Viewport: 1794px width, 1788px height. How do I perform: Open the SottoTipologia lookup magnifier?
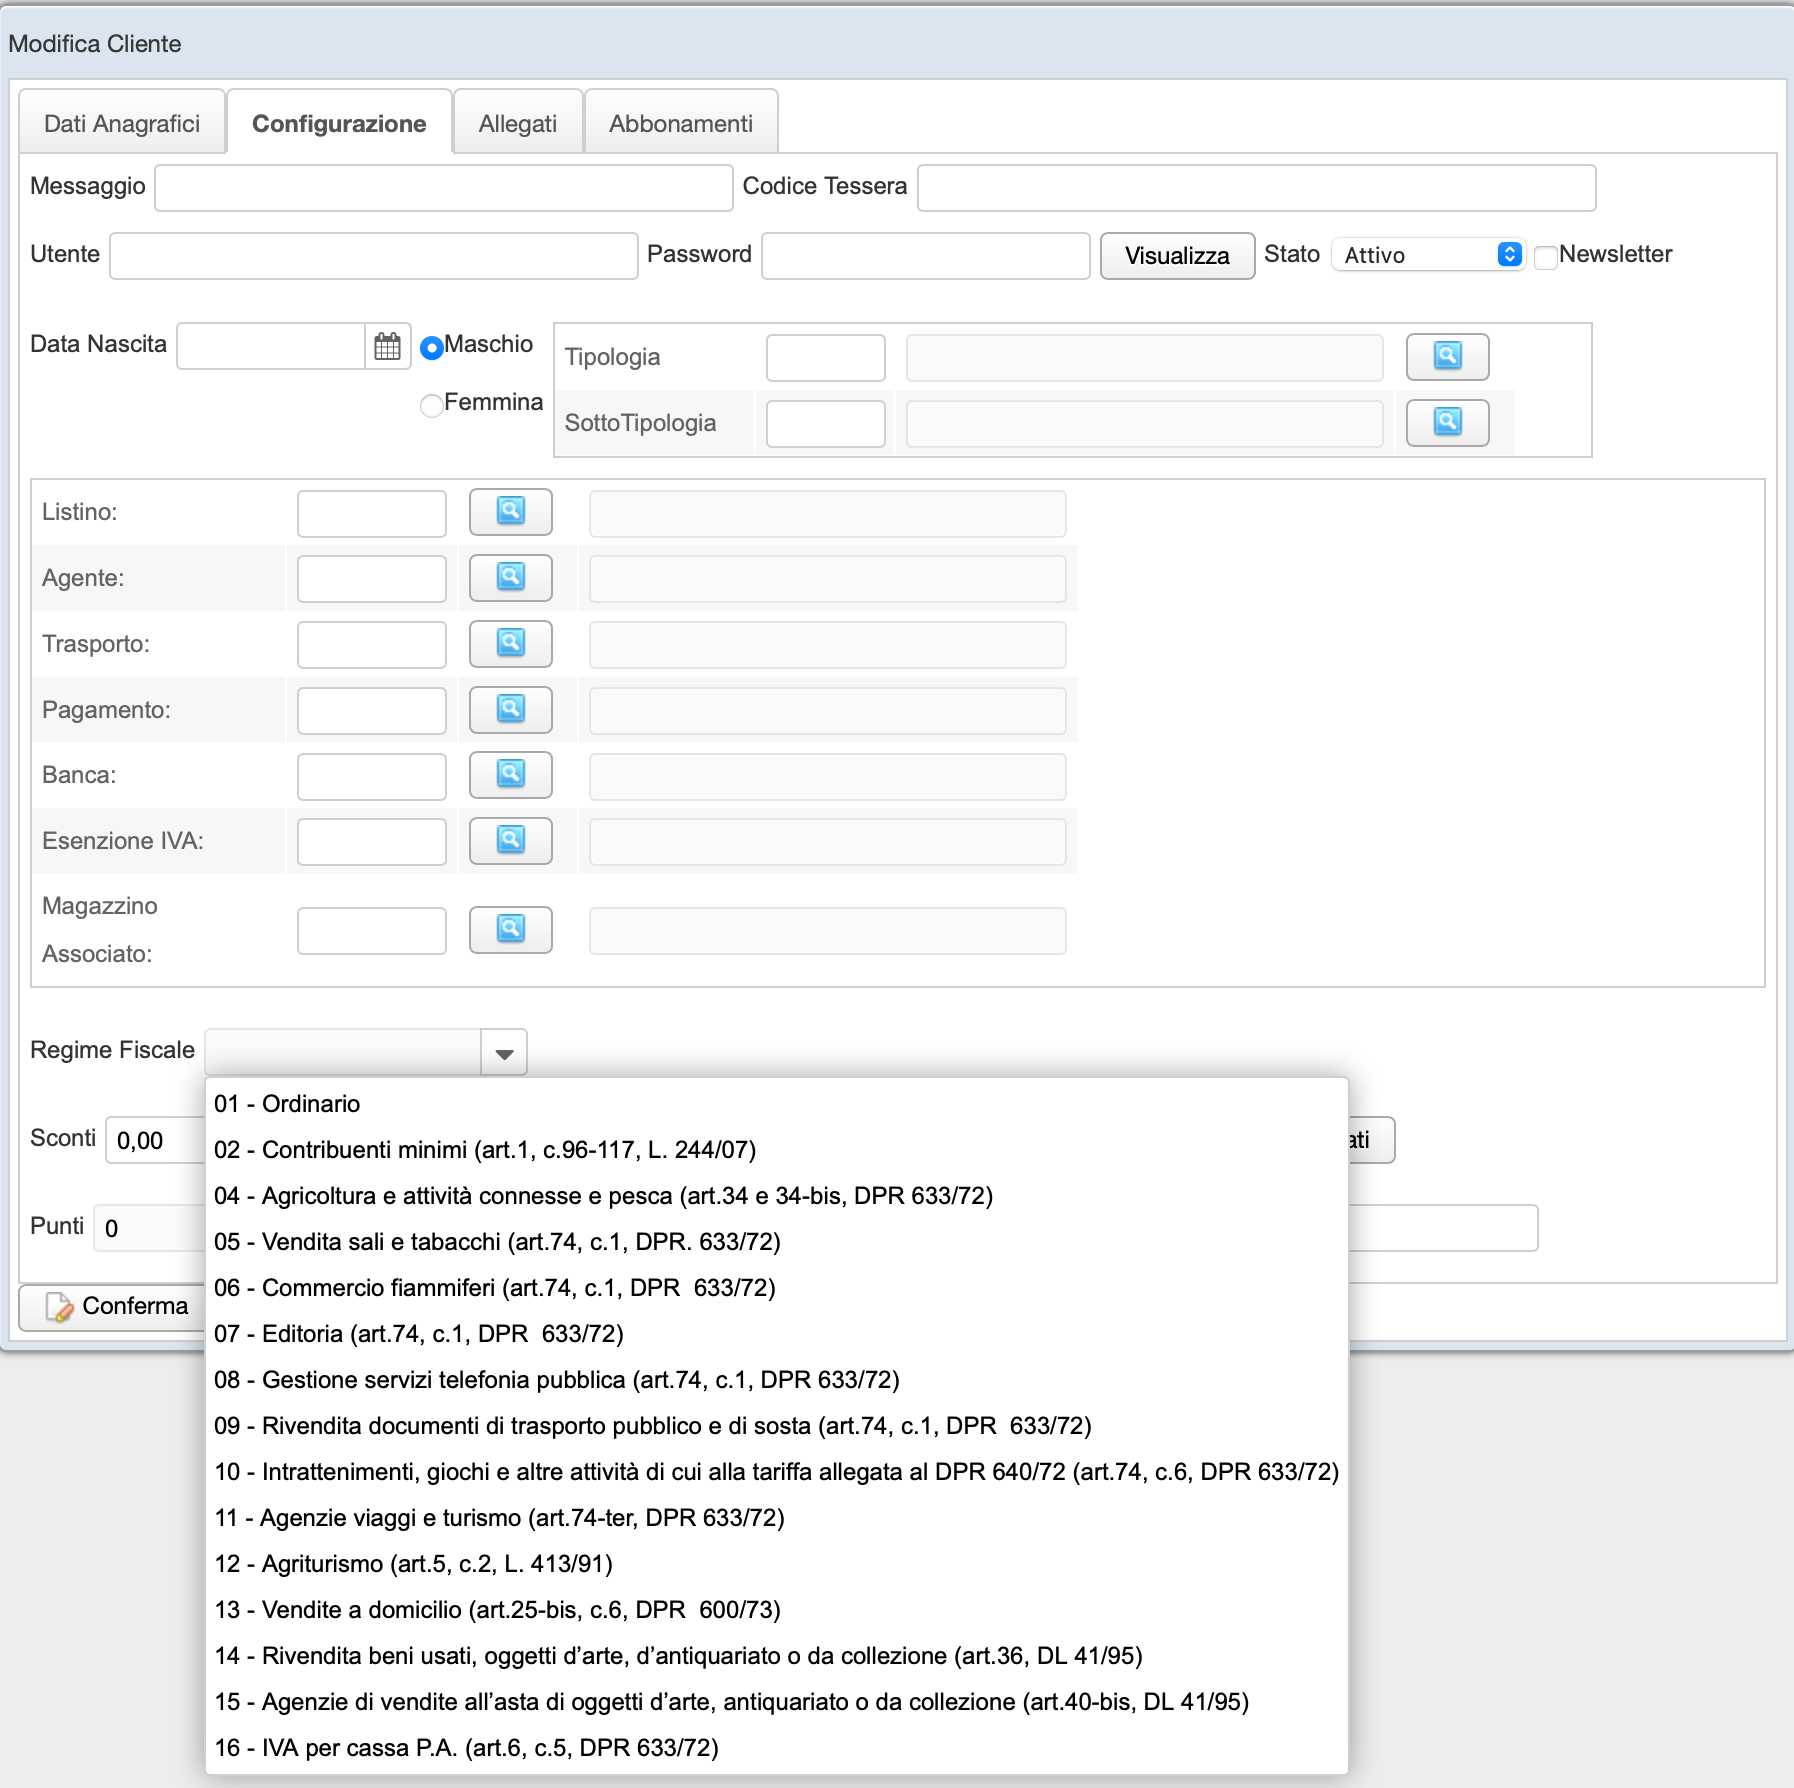pyautogui.click(x=1447, y=422)
